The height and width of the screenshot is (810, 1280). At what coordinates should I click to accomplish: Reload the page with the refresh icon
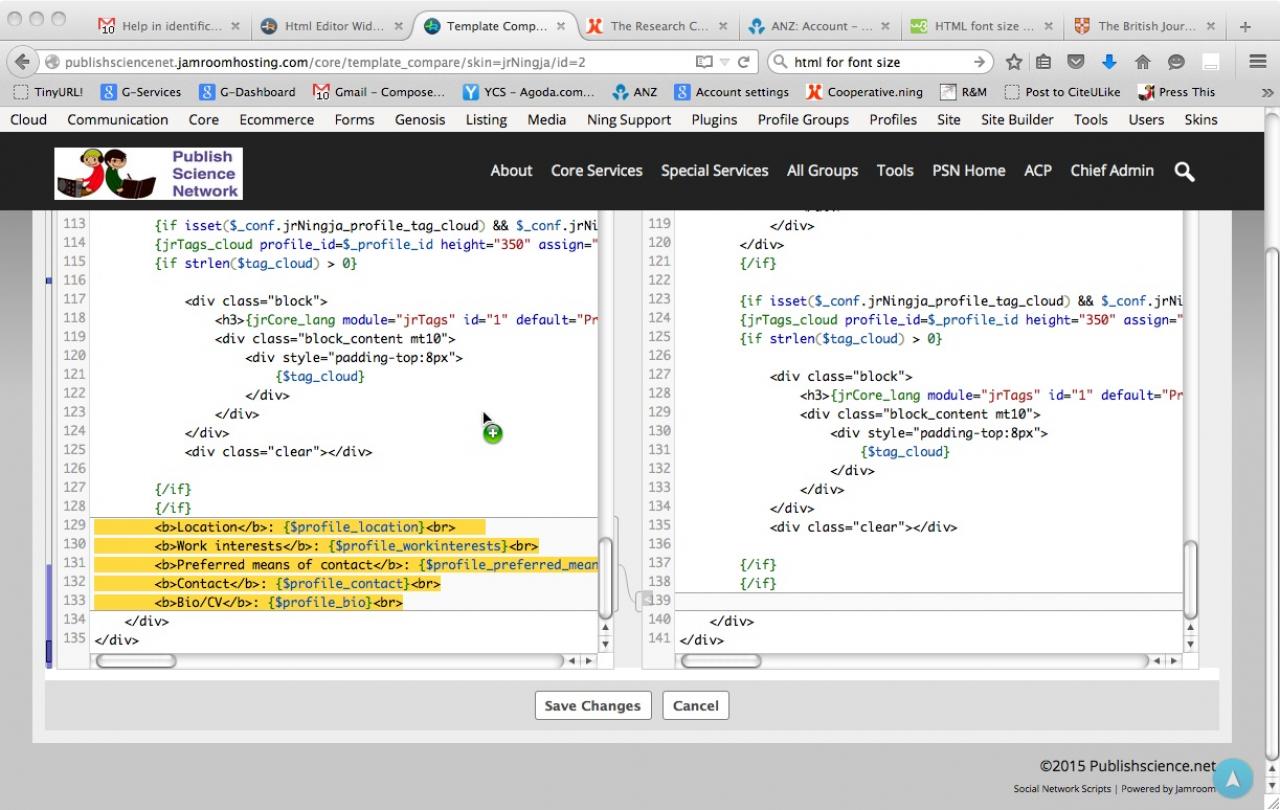coord(744,62)
